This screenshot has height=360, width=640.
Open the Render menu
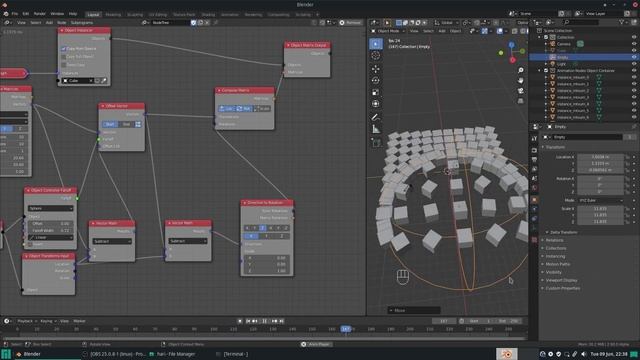40,14
